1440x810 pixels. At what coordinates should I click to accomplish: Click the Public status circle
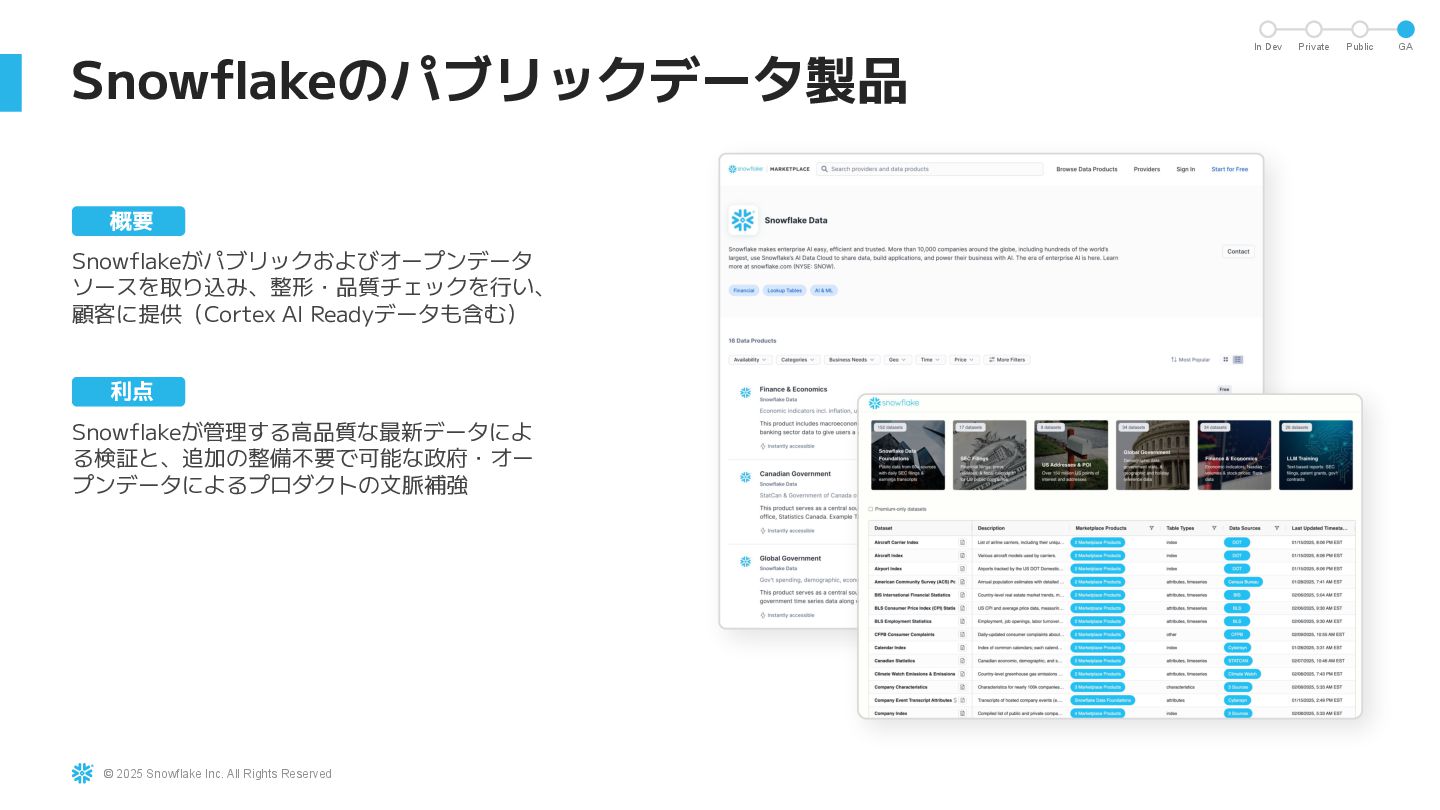click(1360, 29)
